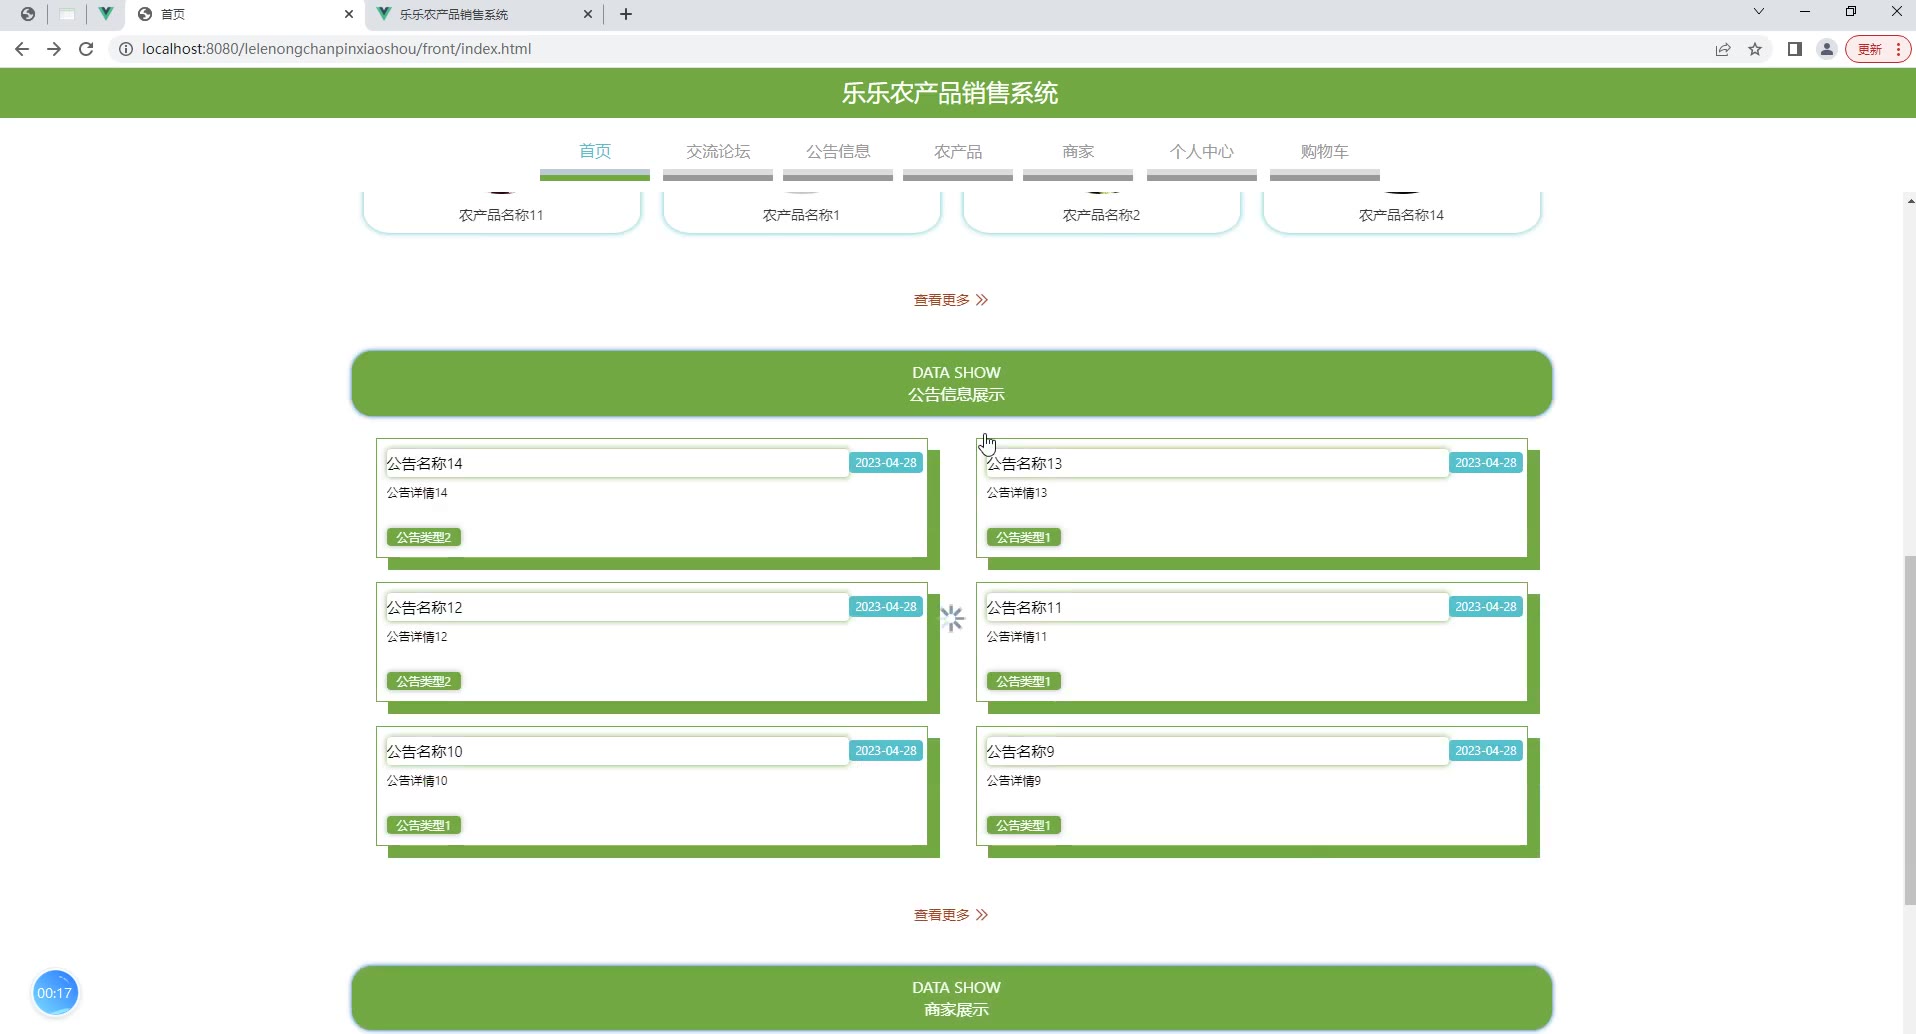Click the date badge on 公告名称11

(x=1486, y=607)
